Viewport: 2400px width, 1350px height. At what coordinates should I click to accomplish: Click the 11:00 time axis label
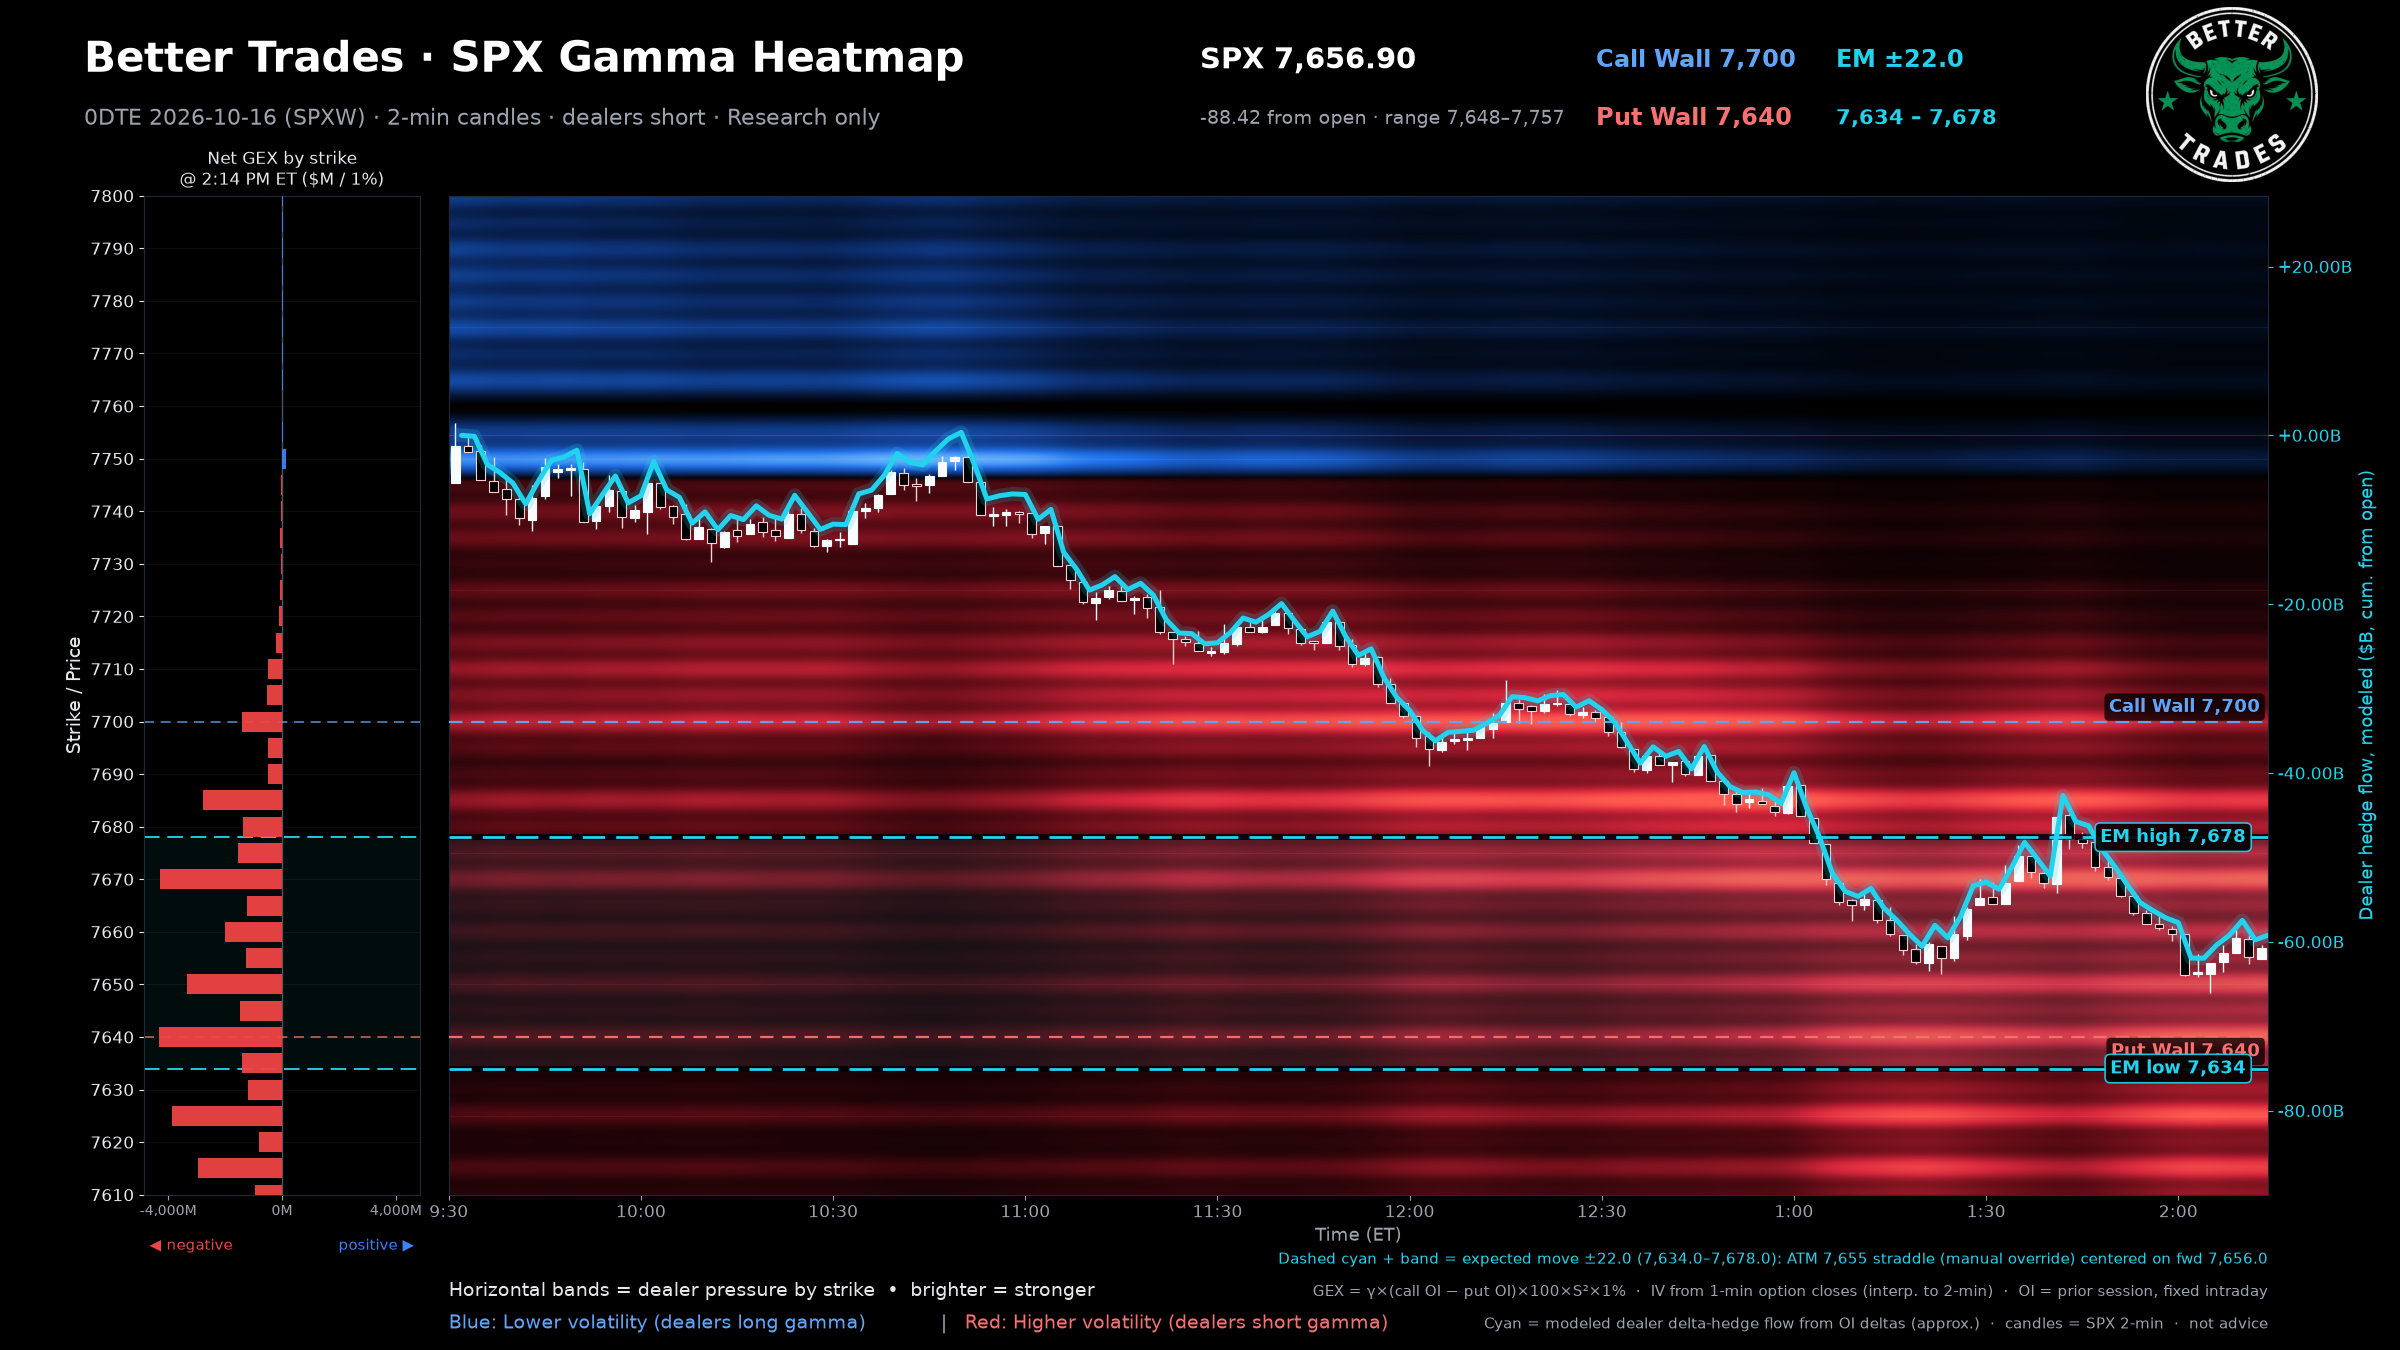(x=1025, y=1212)
